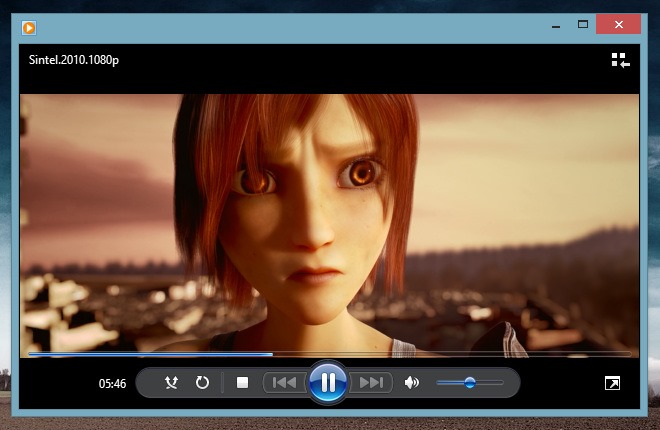Minimize the player window

[556, 25]
